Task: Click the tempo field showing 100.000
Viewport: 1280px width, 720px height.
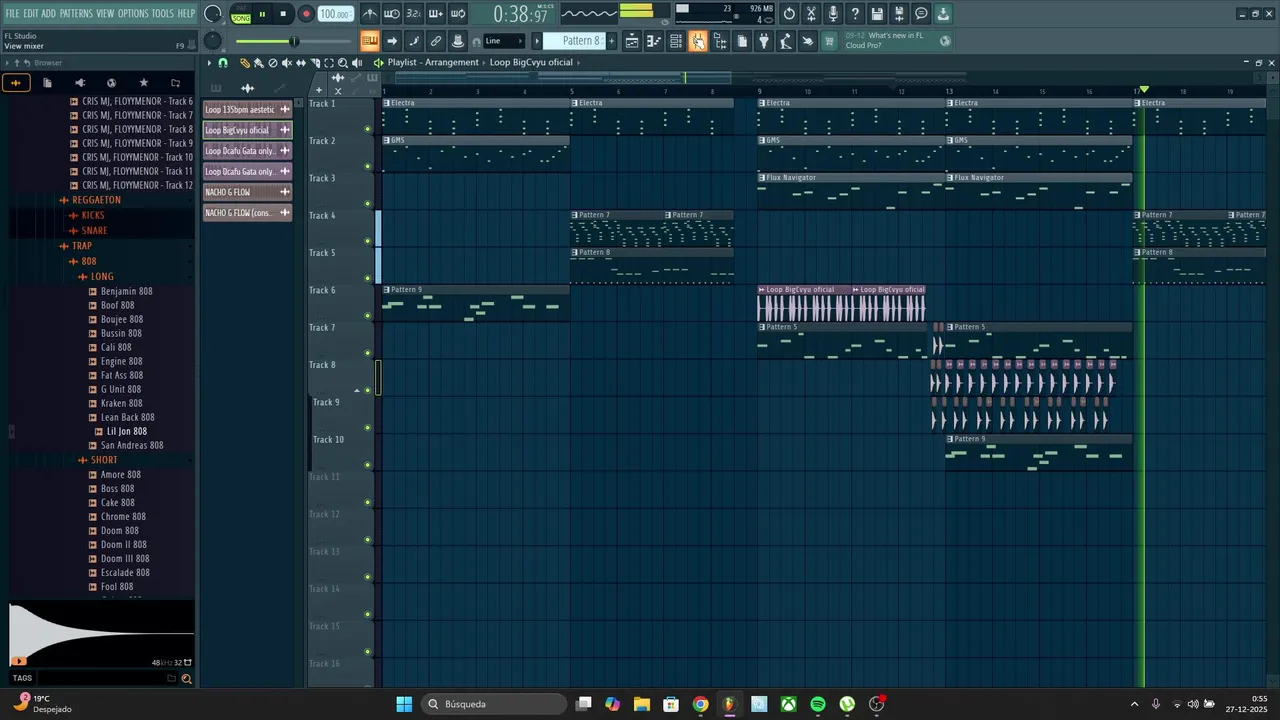Action: coord(335,14)
